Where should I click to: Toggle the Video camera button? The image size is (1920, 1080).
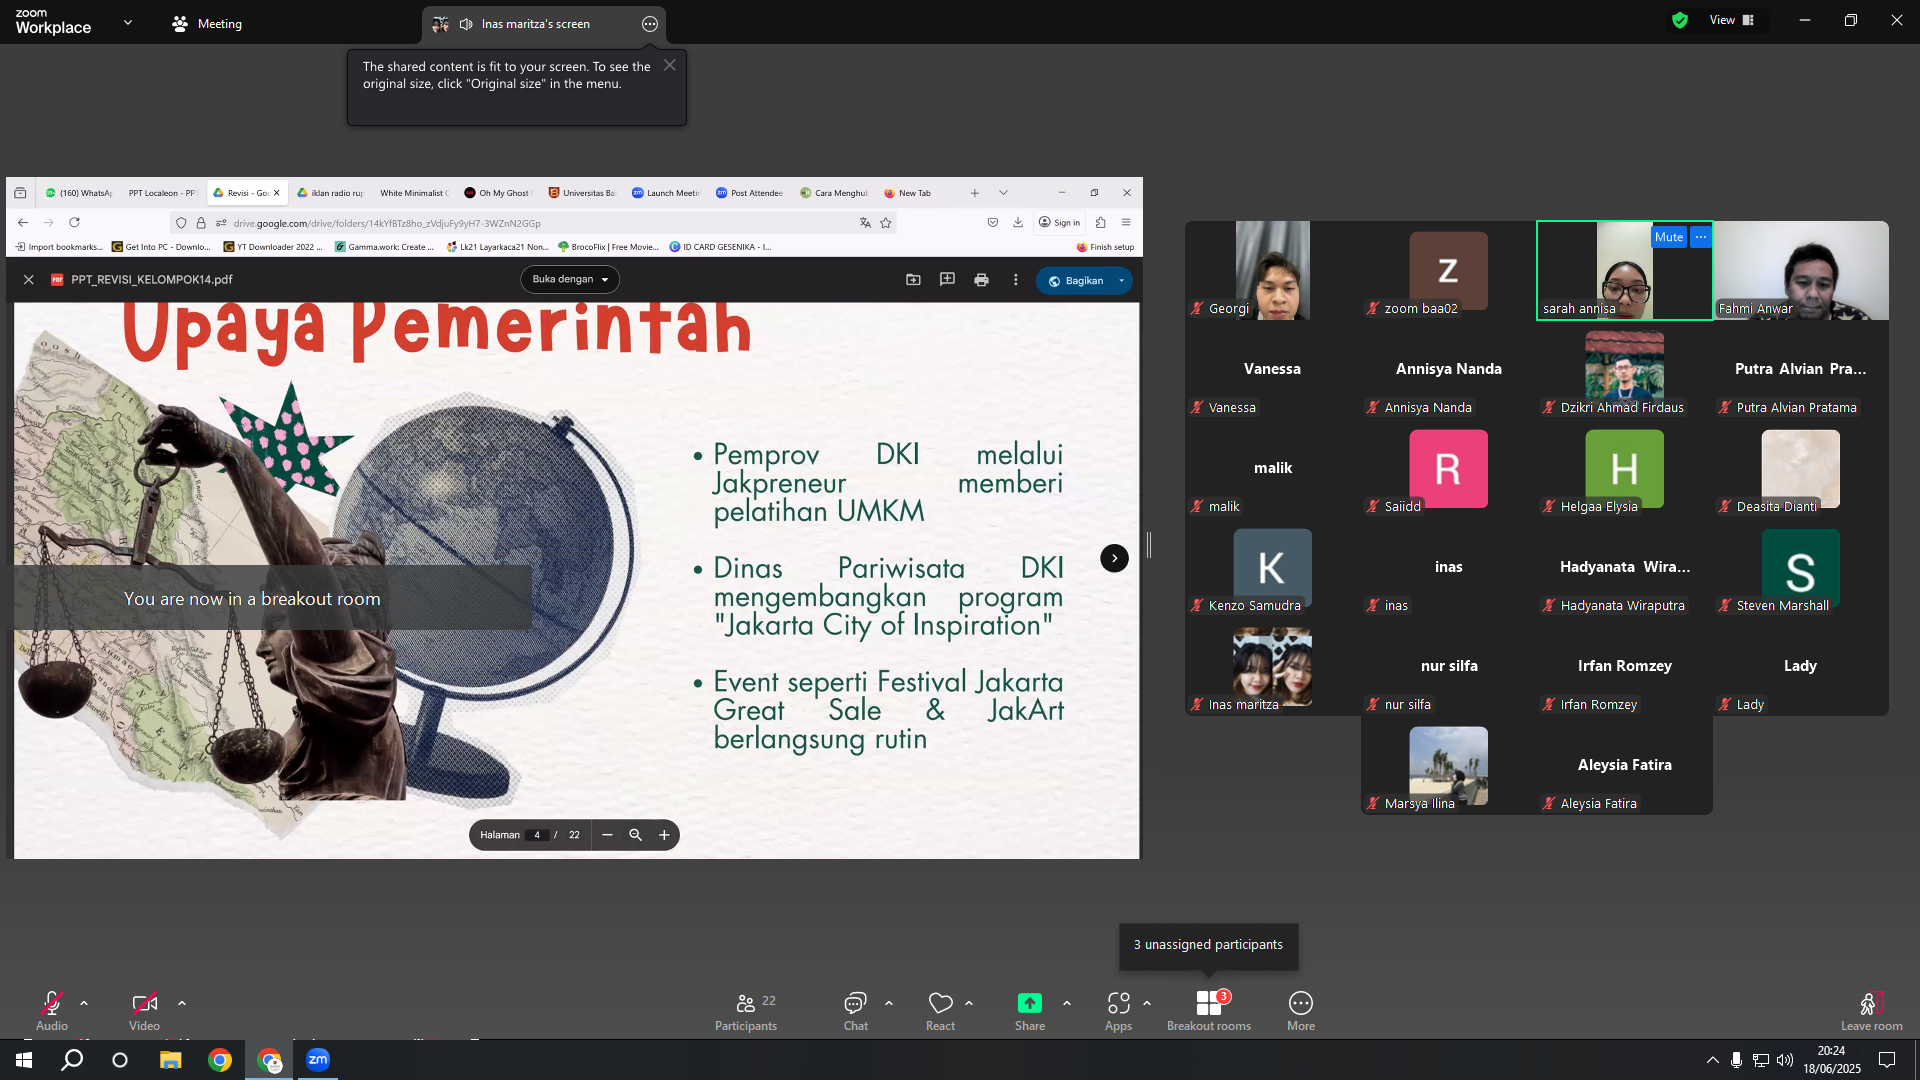click(x=144, y=1010)
